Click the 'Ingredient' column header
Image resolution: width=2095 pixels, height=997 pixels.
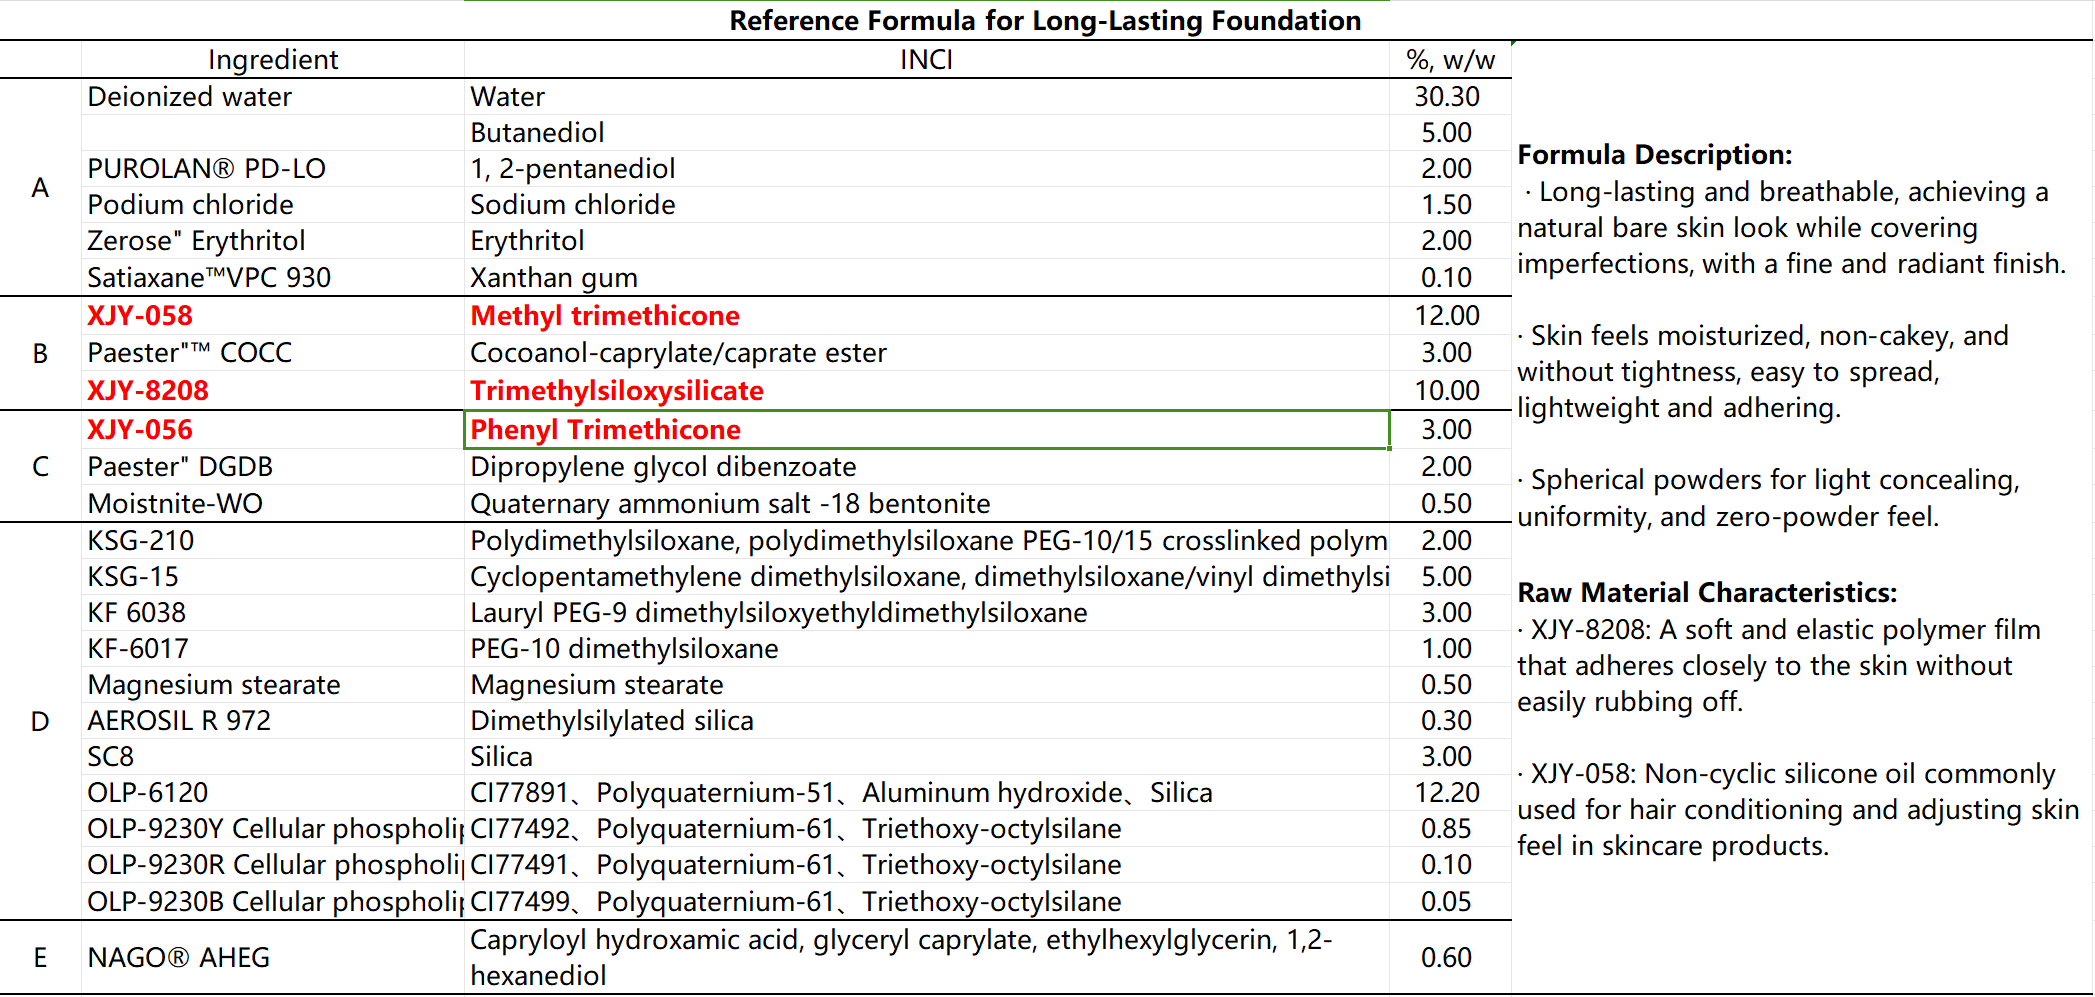pyautogui.click(x=273, y=60)
